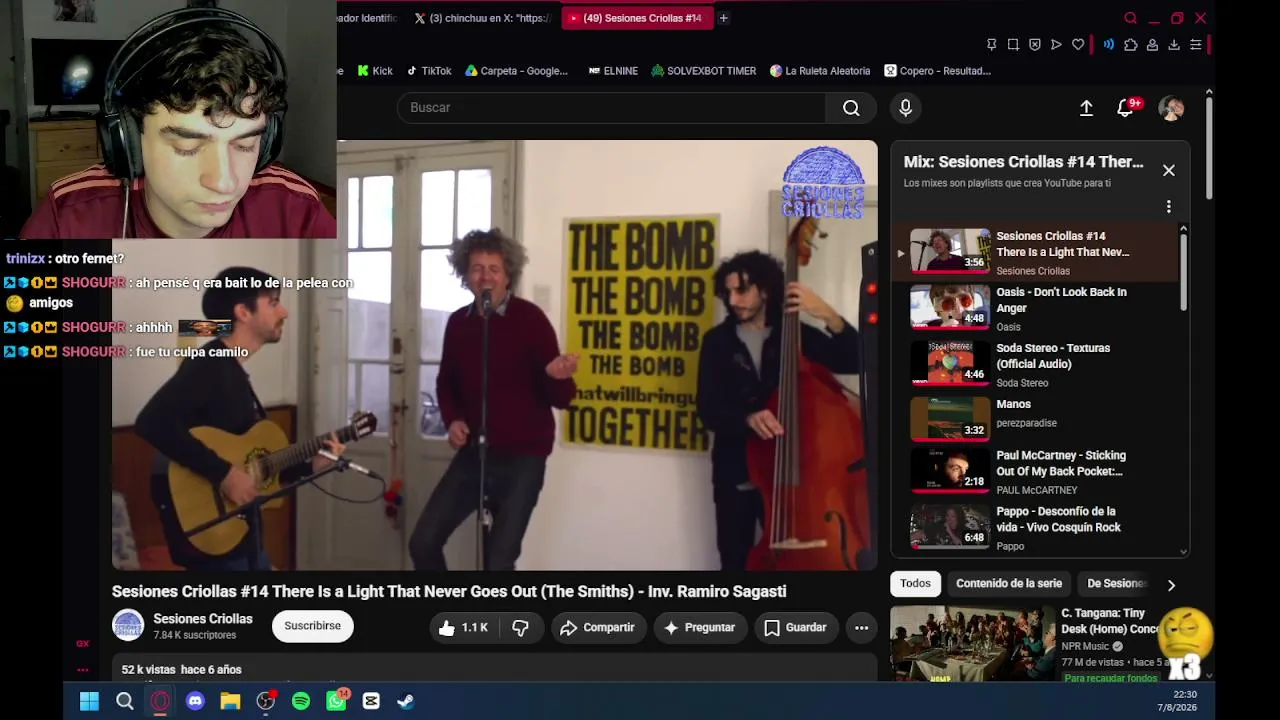Start YouTube voice search with microphone
Viewport: 1280px width, 720px height.
point(905,108)
